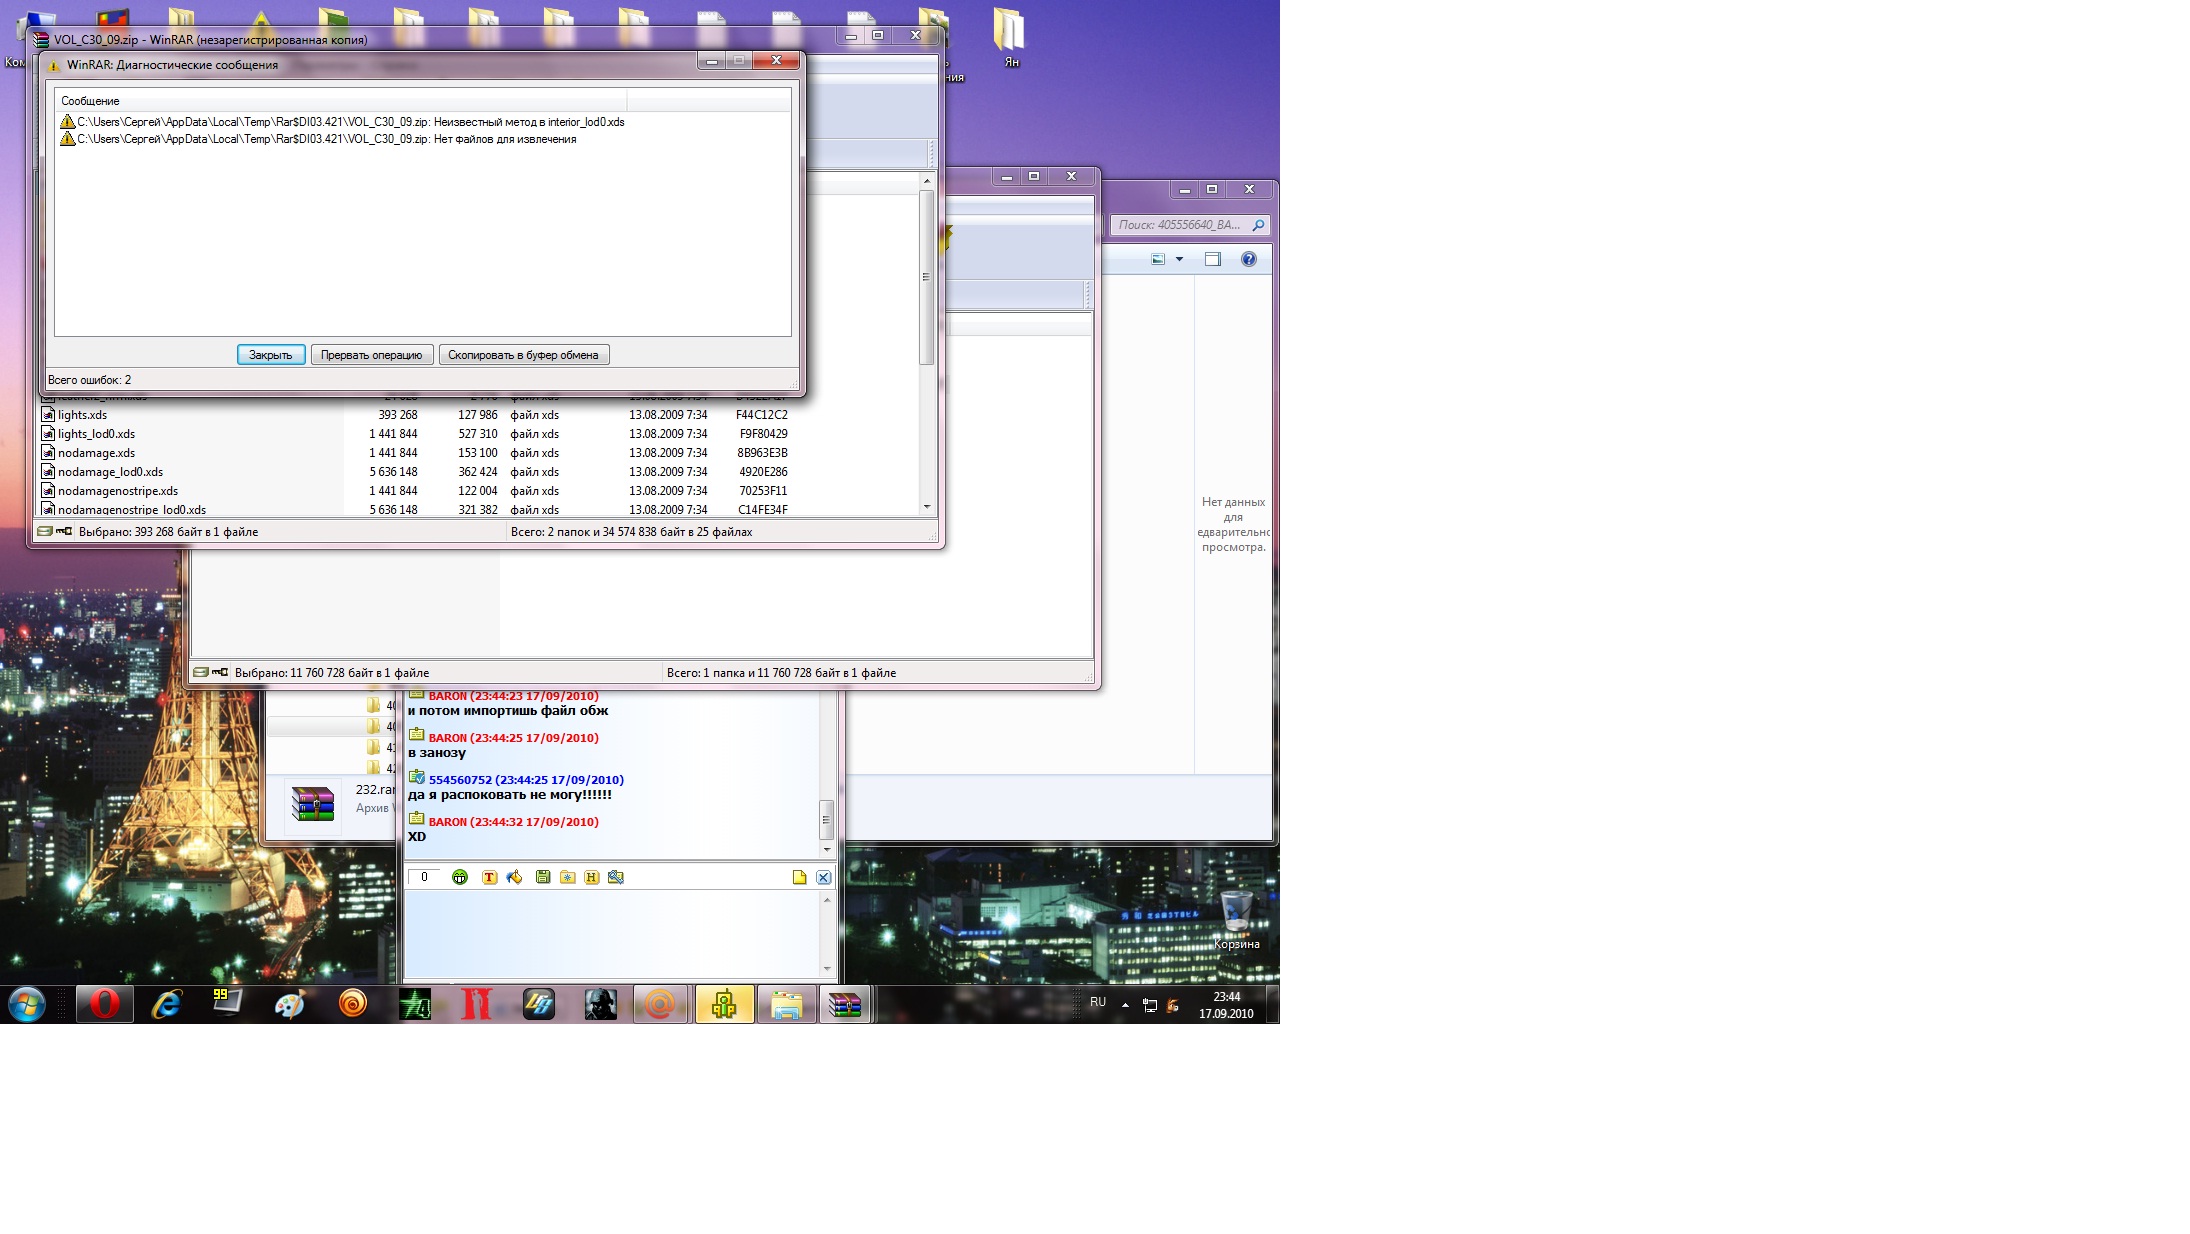The height and width of the screenshot is (1234, 2190).
Task: Click the key/contact-info icon in chat toolbar
Action: point(616,877)
